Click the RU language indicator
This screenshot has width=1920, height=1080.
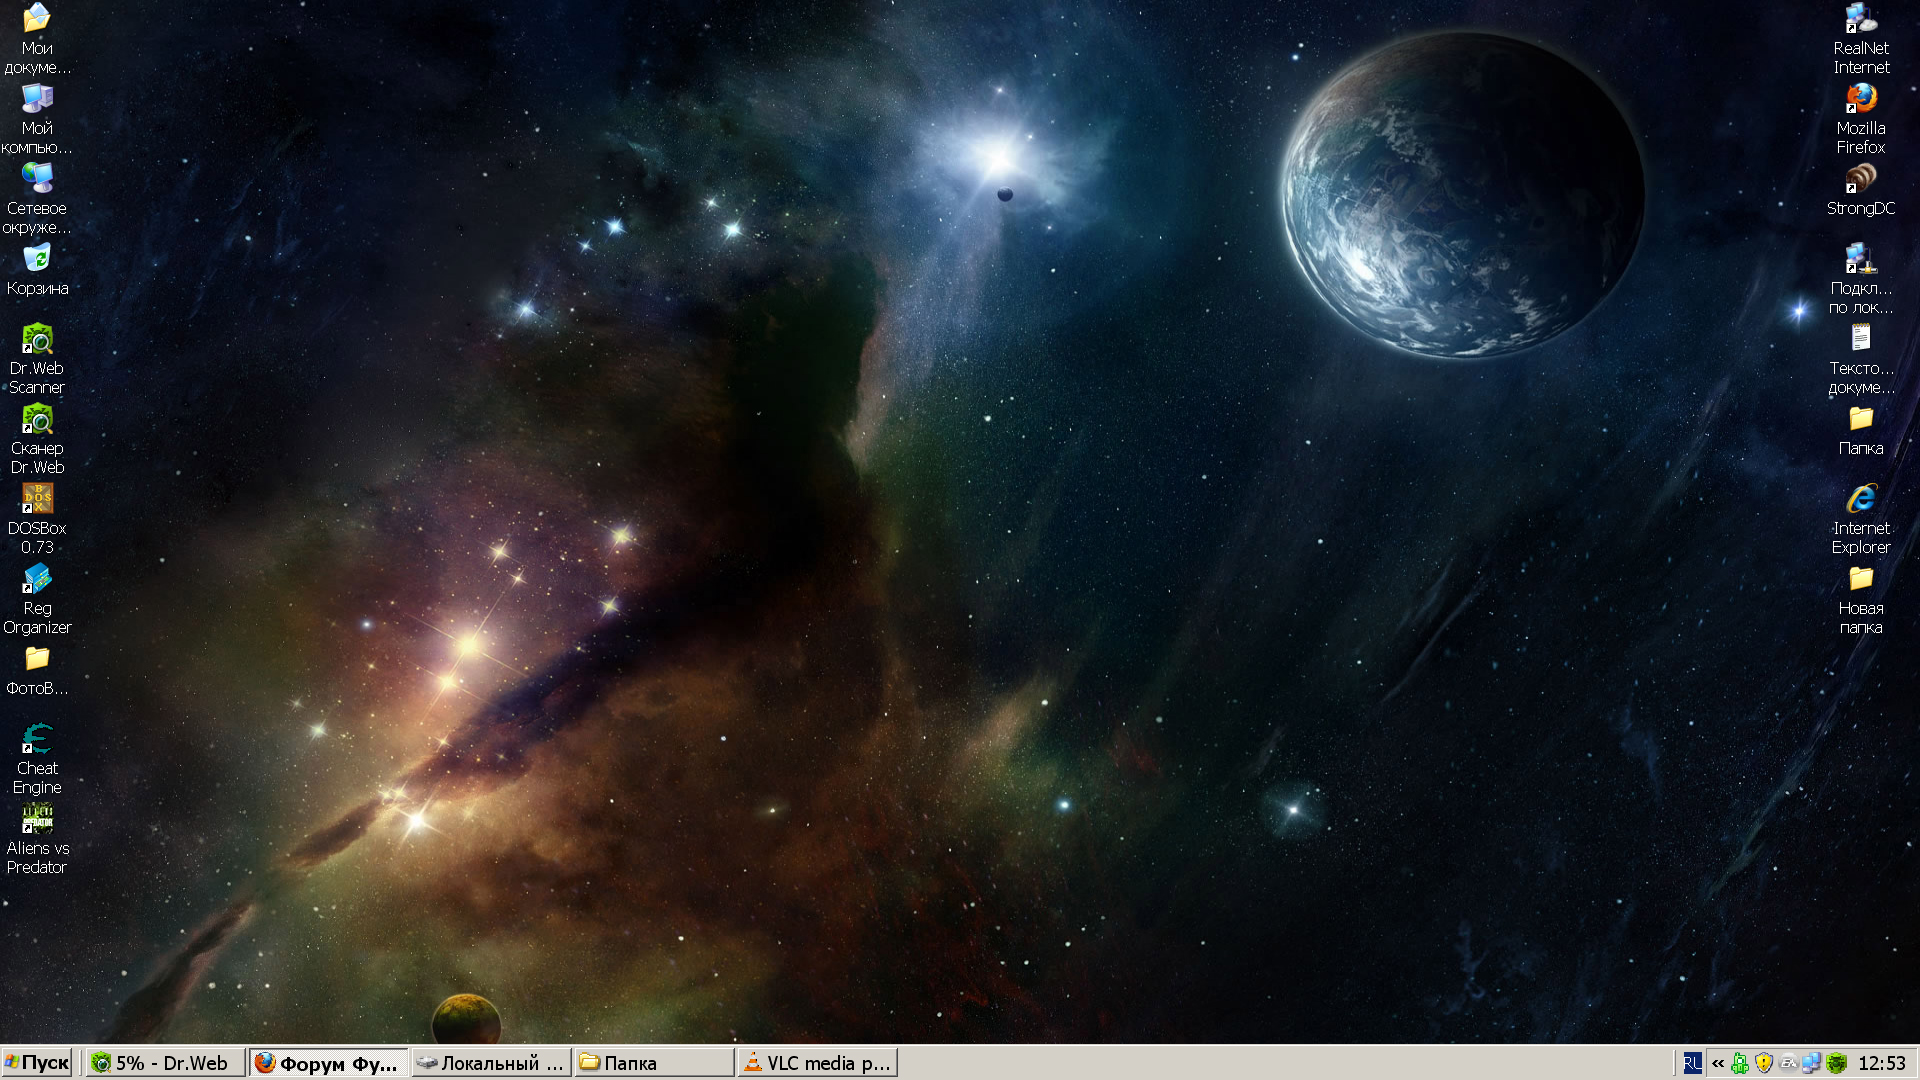click(1692, 1063)
